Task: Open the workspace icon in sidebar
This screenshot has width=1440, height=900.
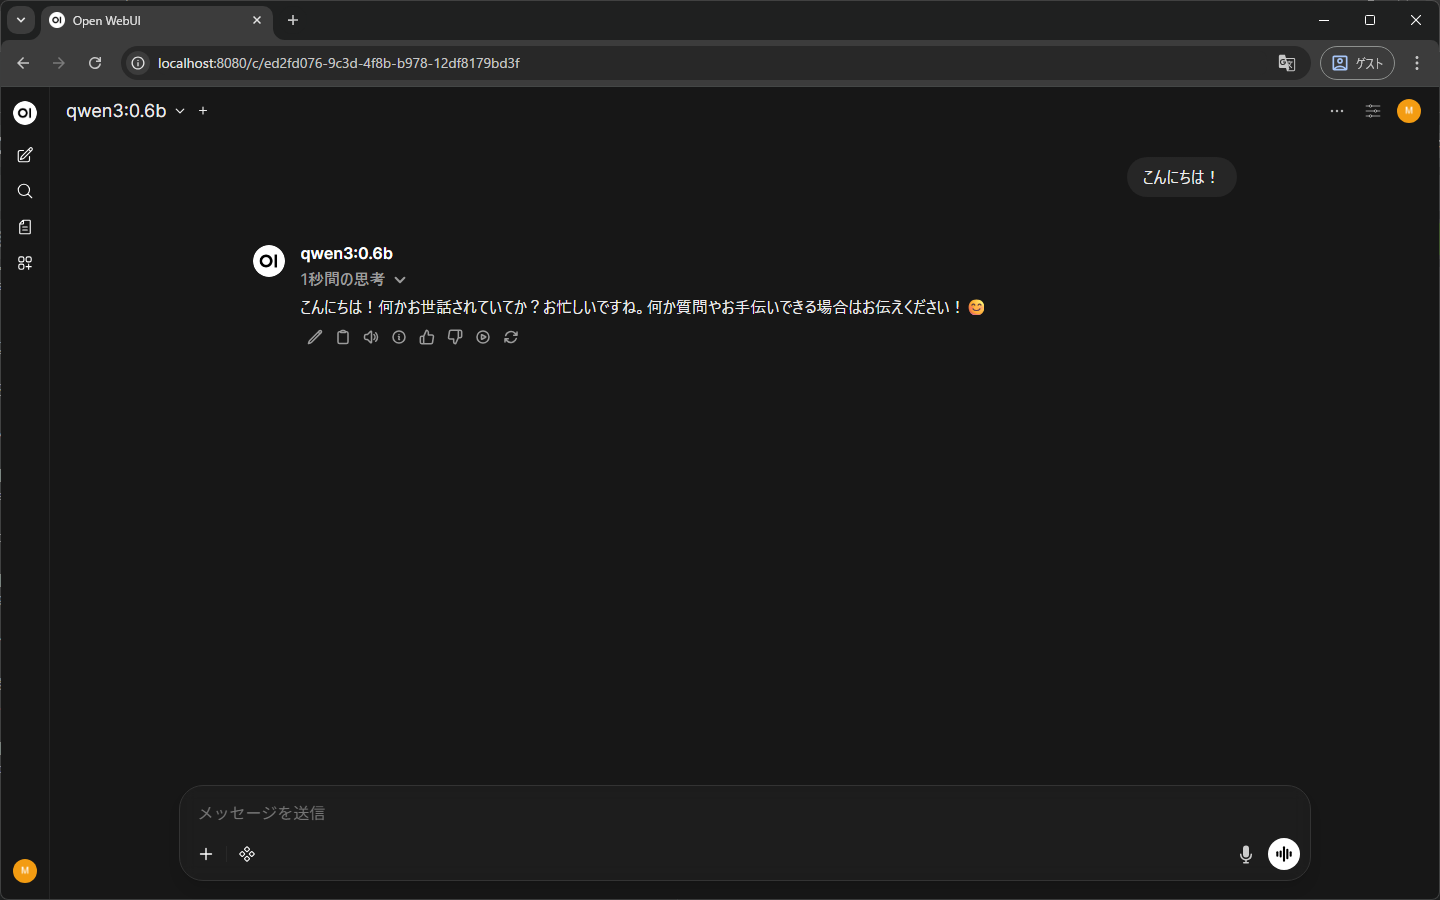Action: (x=25, y=263)
